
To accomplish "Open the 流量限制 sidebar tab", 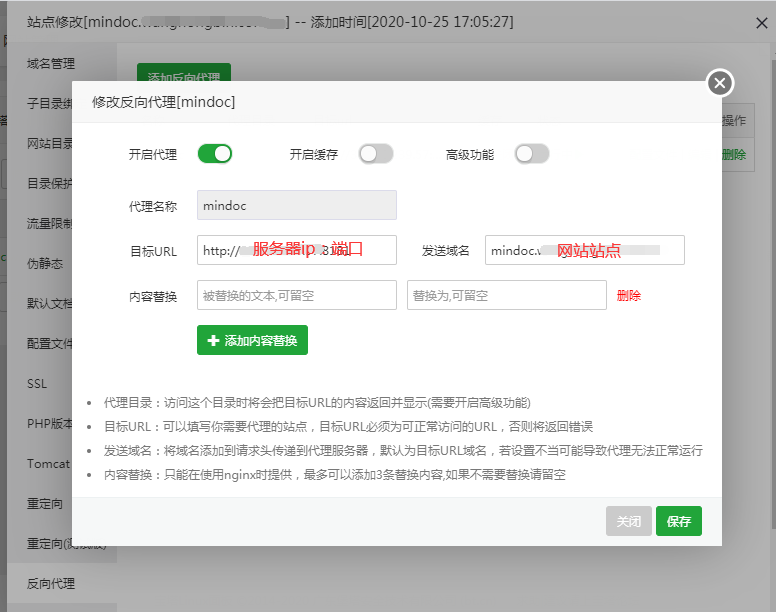I will pyautogui.click(x=49, y=224).
